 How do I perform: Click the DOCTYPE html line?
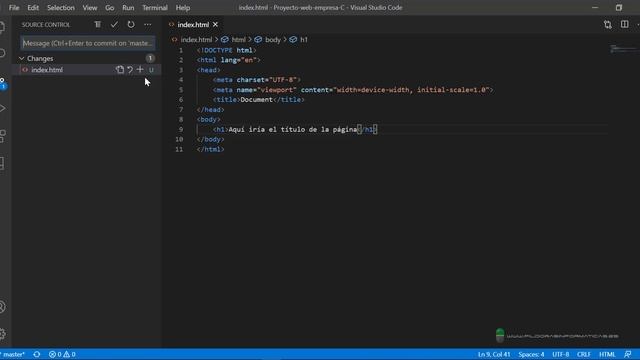coord(227,50)
